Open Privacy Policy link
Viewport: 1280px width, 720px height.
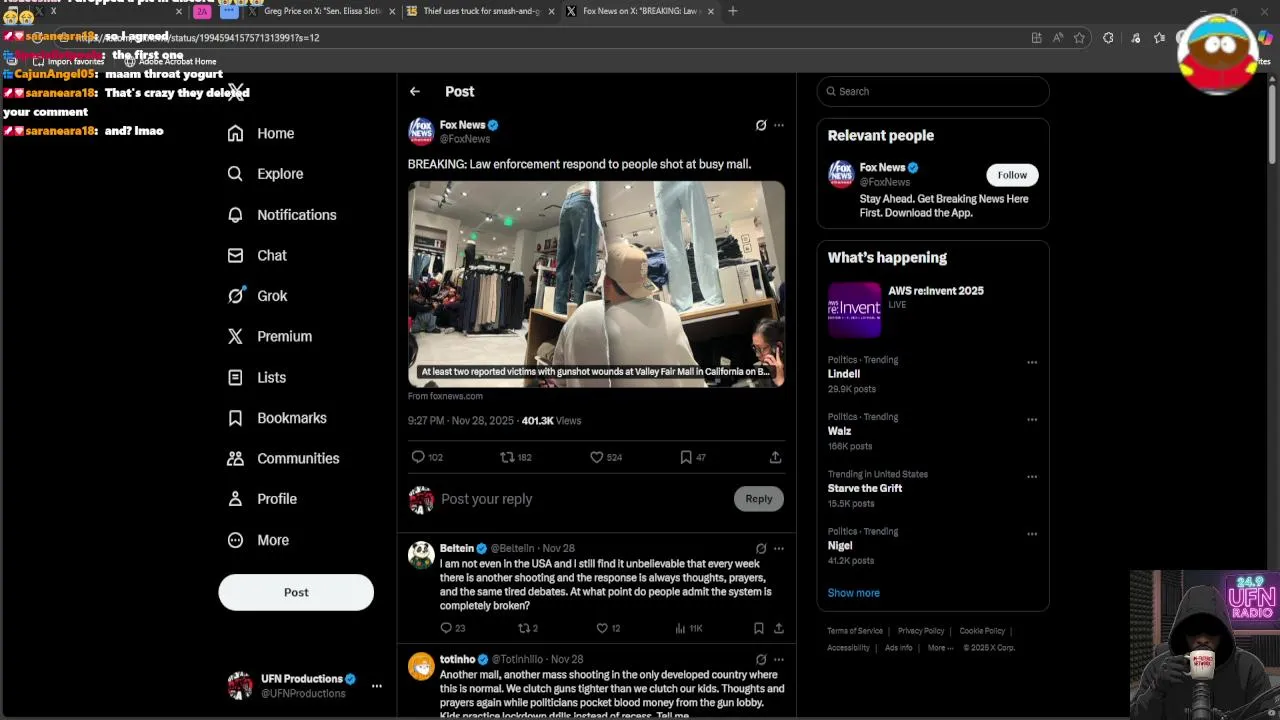coord(921,631)
